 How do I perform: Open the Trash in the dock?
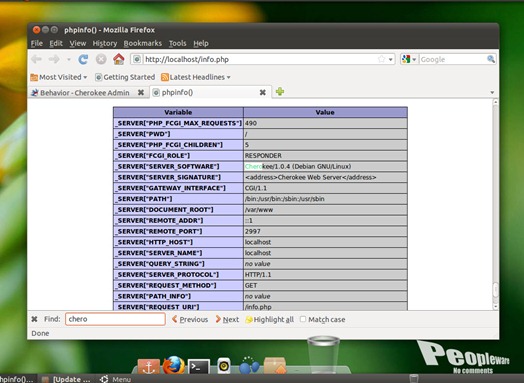323,354
